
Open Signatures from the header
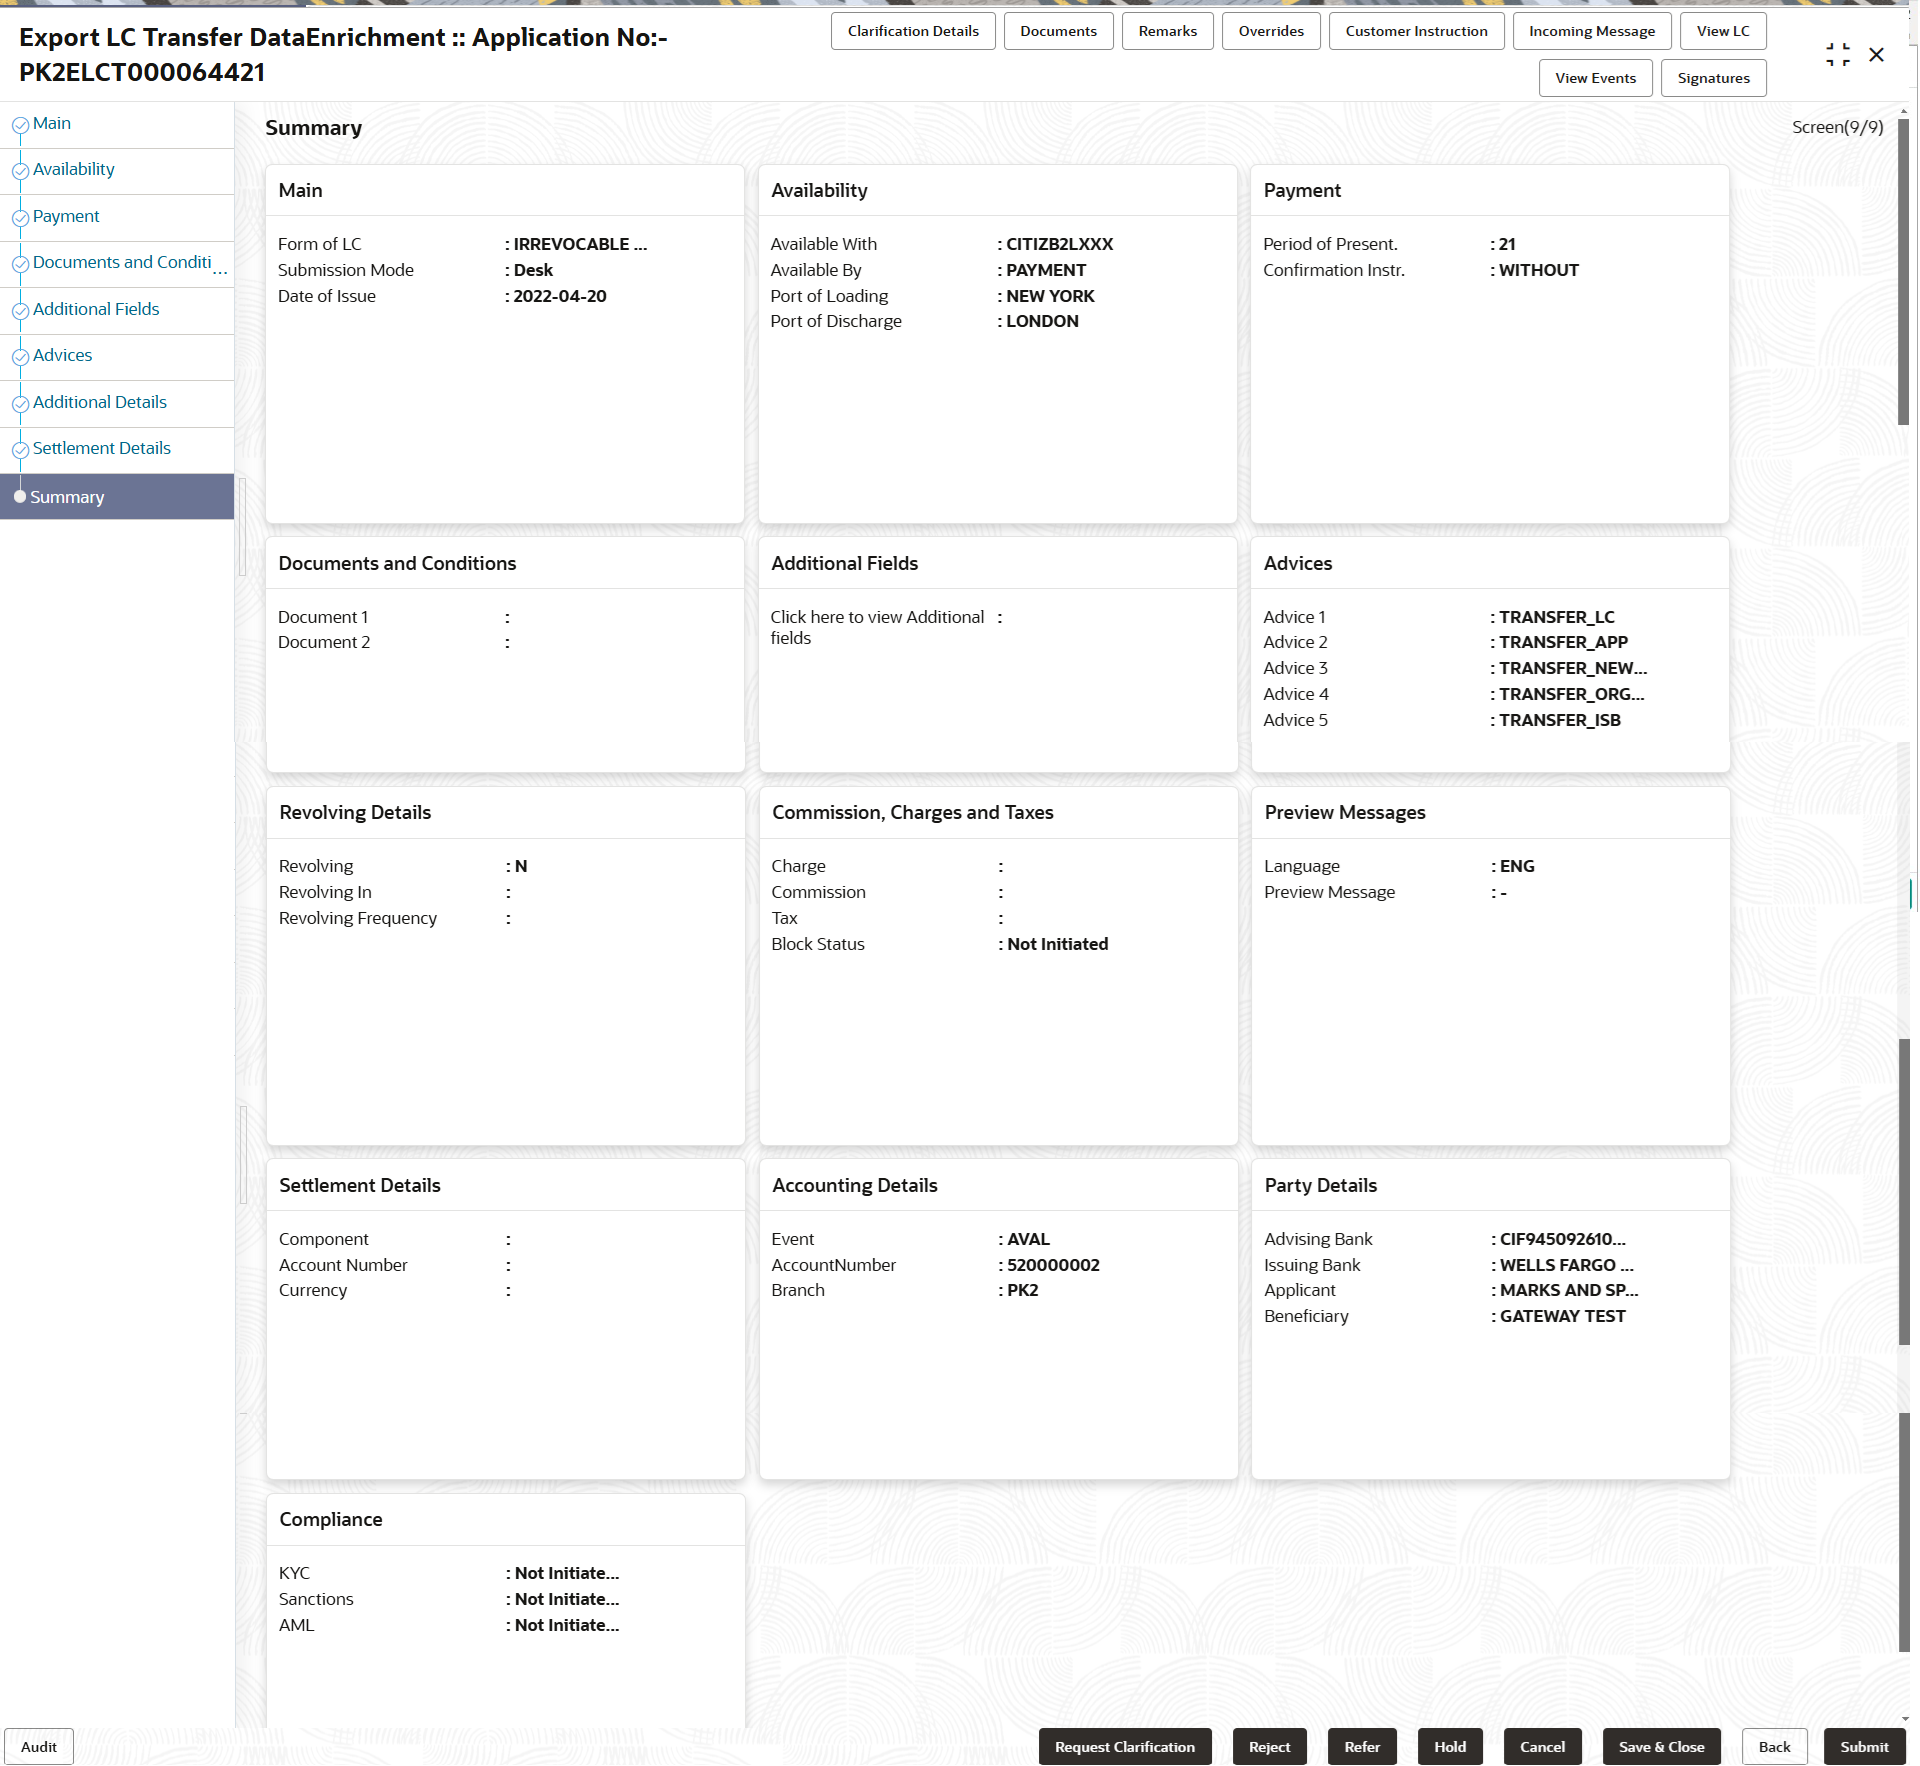tap(1713, 78)
